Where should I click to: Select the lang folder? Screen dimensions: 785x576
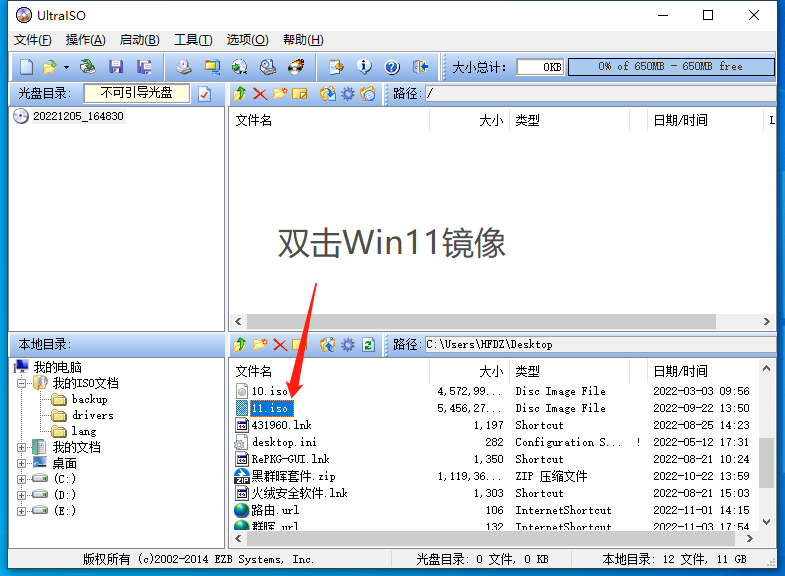(83, 431)
